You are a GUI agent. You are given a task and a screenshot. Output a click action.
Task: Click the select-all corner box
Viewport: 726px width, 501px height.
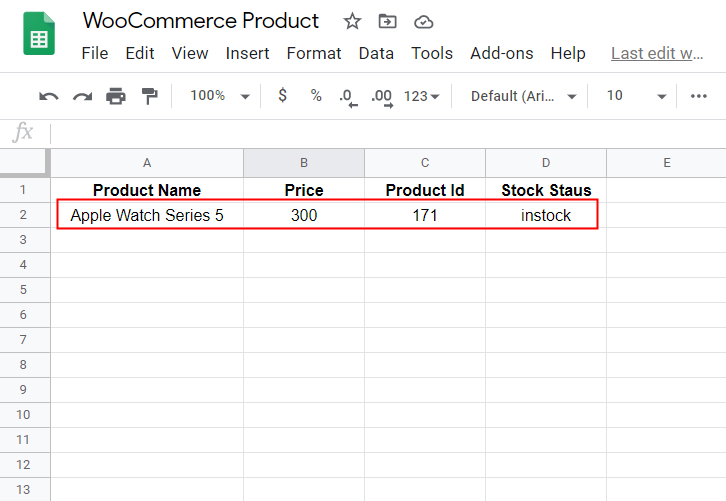(25, 163)
